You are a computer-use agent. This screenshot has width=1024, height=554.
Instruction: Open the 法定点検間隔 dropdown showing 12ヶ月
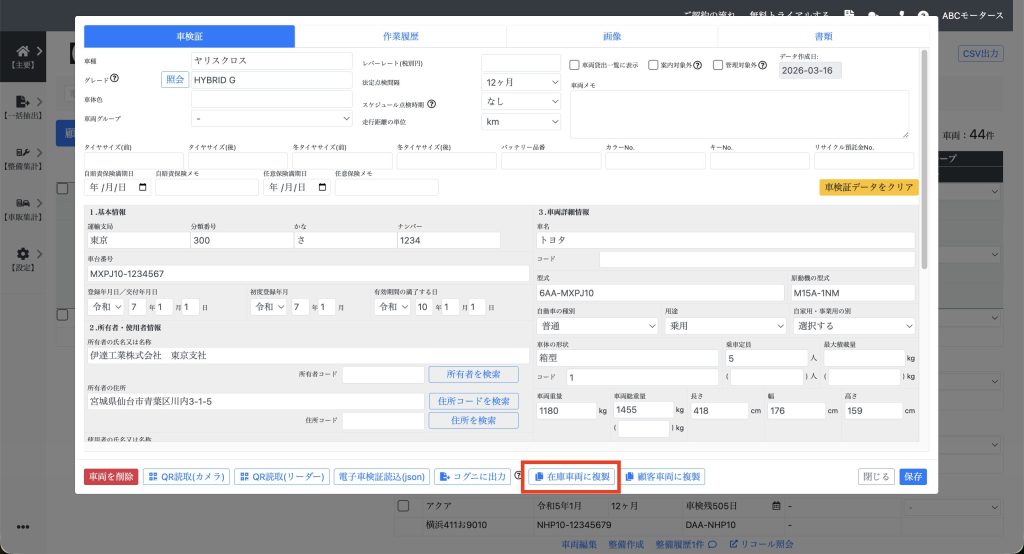(x=521, y=82)
